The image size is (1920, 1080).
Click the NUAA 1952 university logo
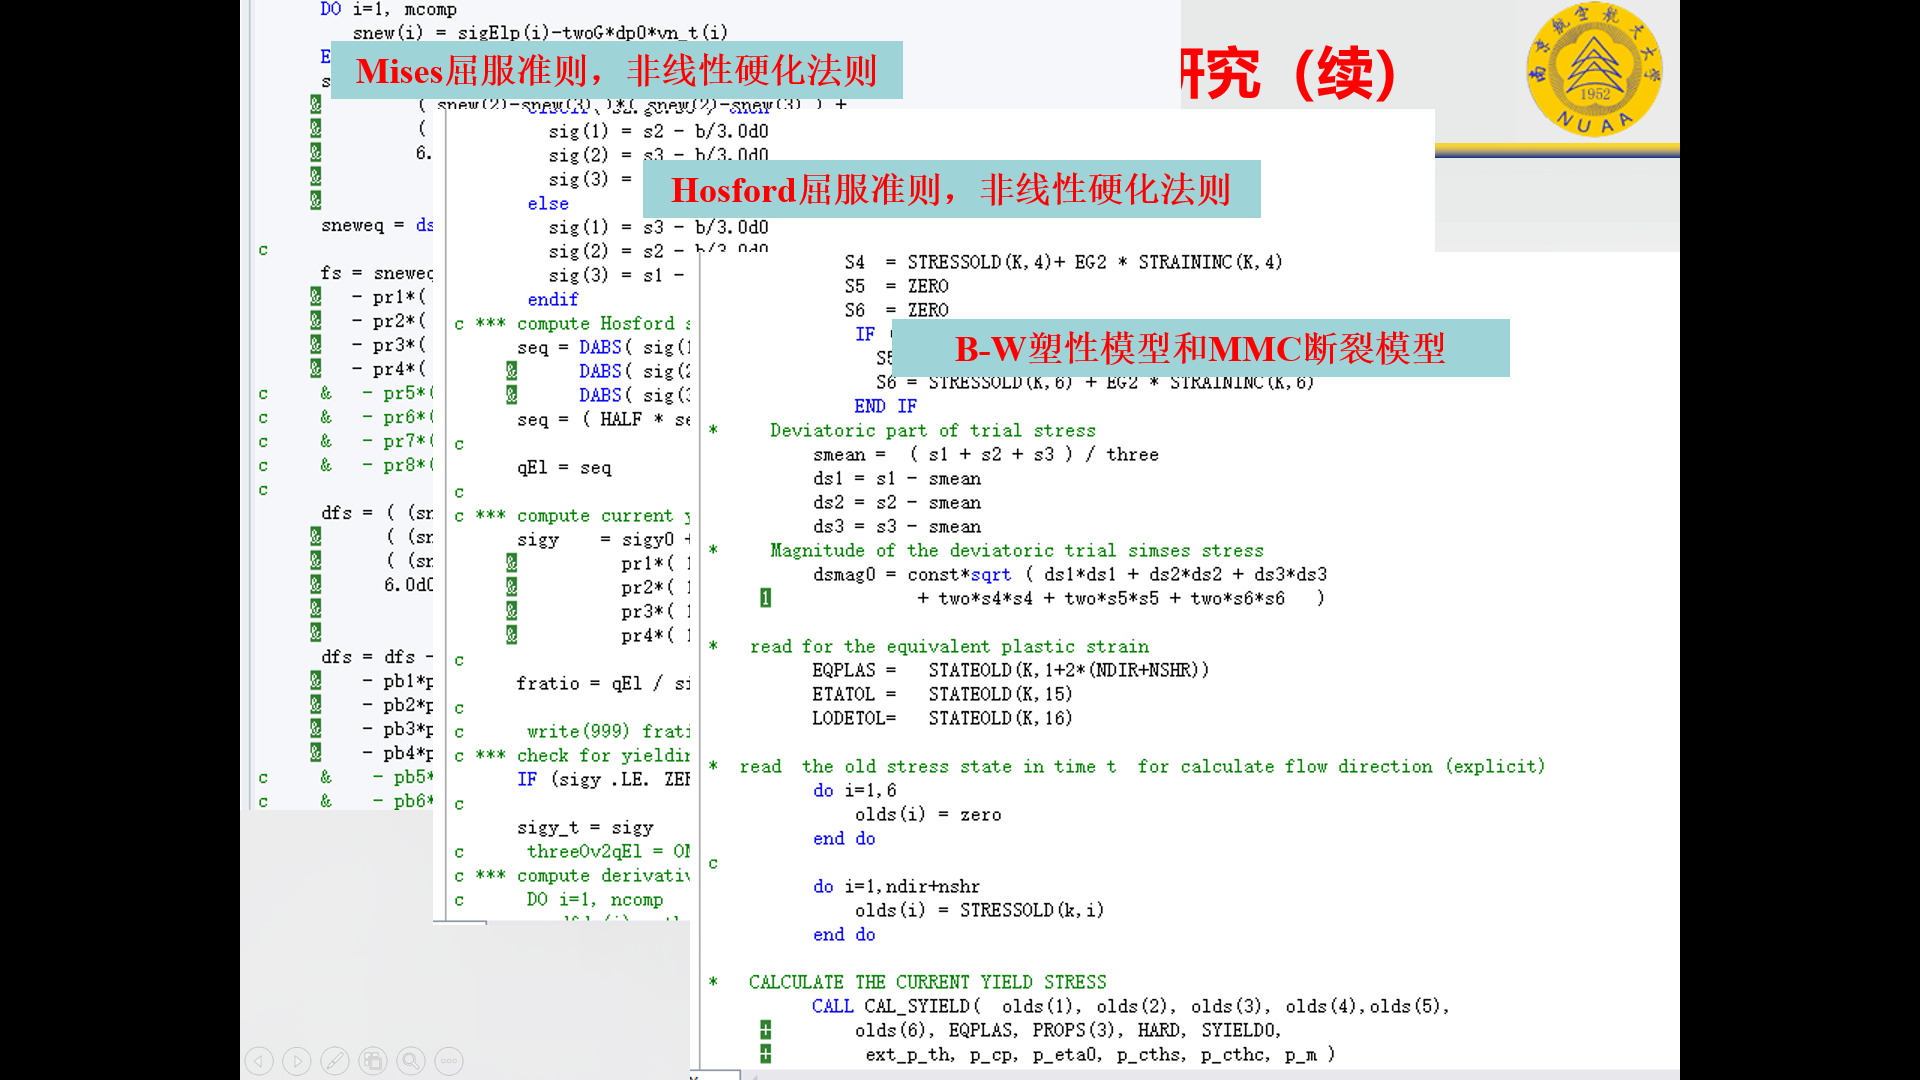point(1594,70)
